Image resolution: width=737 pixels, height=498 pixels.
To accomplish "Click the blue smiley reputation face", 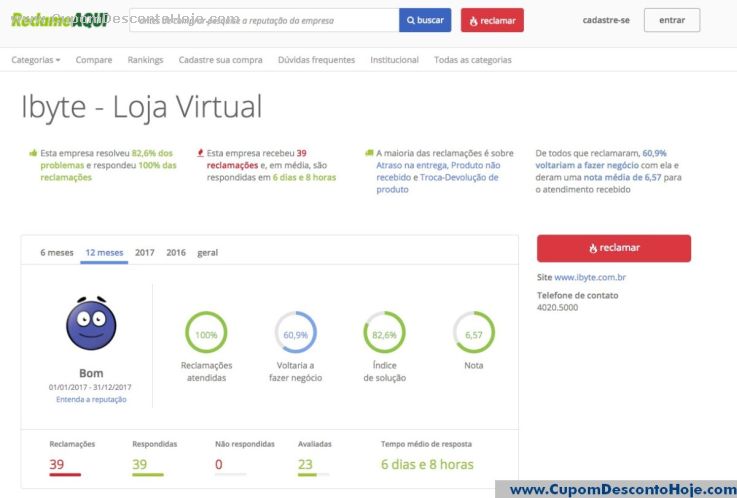I will 91,323.
